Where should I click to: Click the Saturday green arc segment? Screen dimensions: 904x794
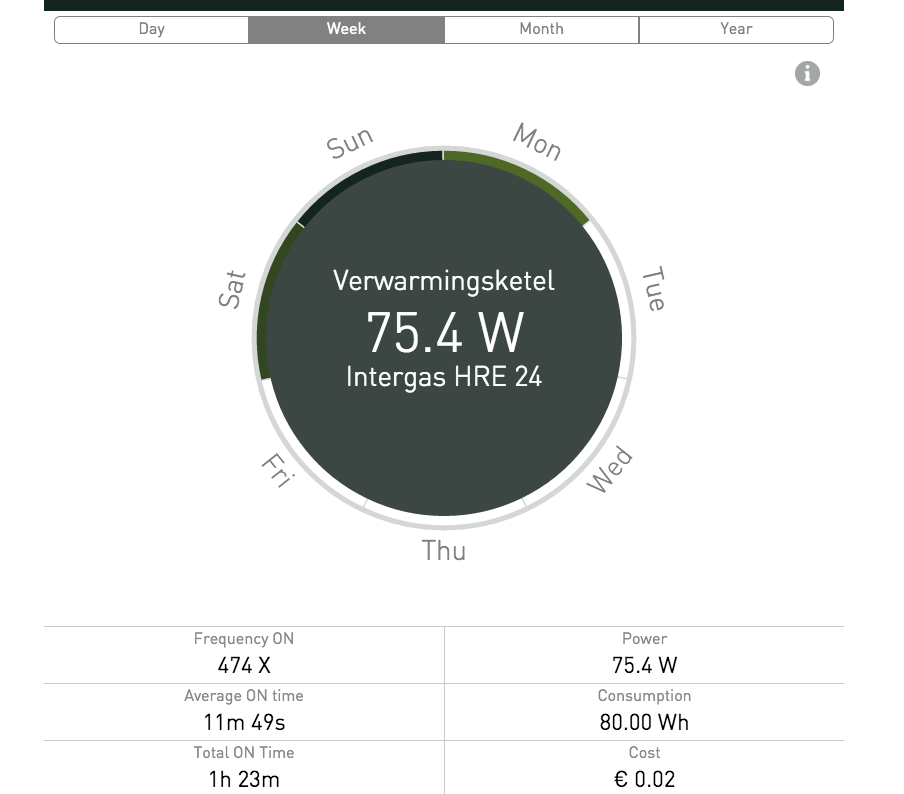[x=271, y=300]
